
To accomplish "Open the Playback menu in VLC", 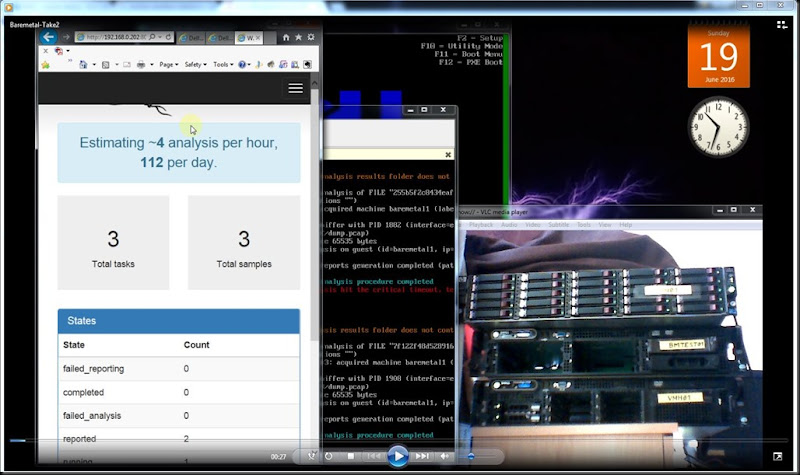I will pyautogui.click(x=482, y=225).
